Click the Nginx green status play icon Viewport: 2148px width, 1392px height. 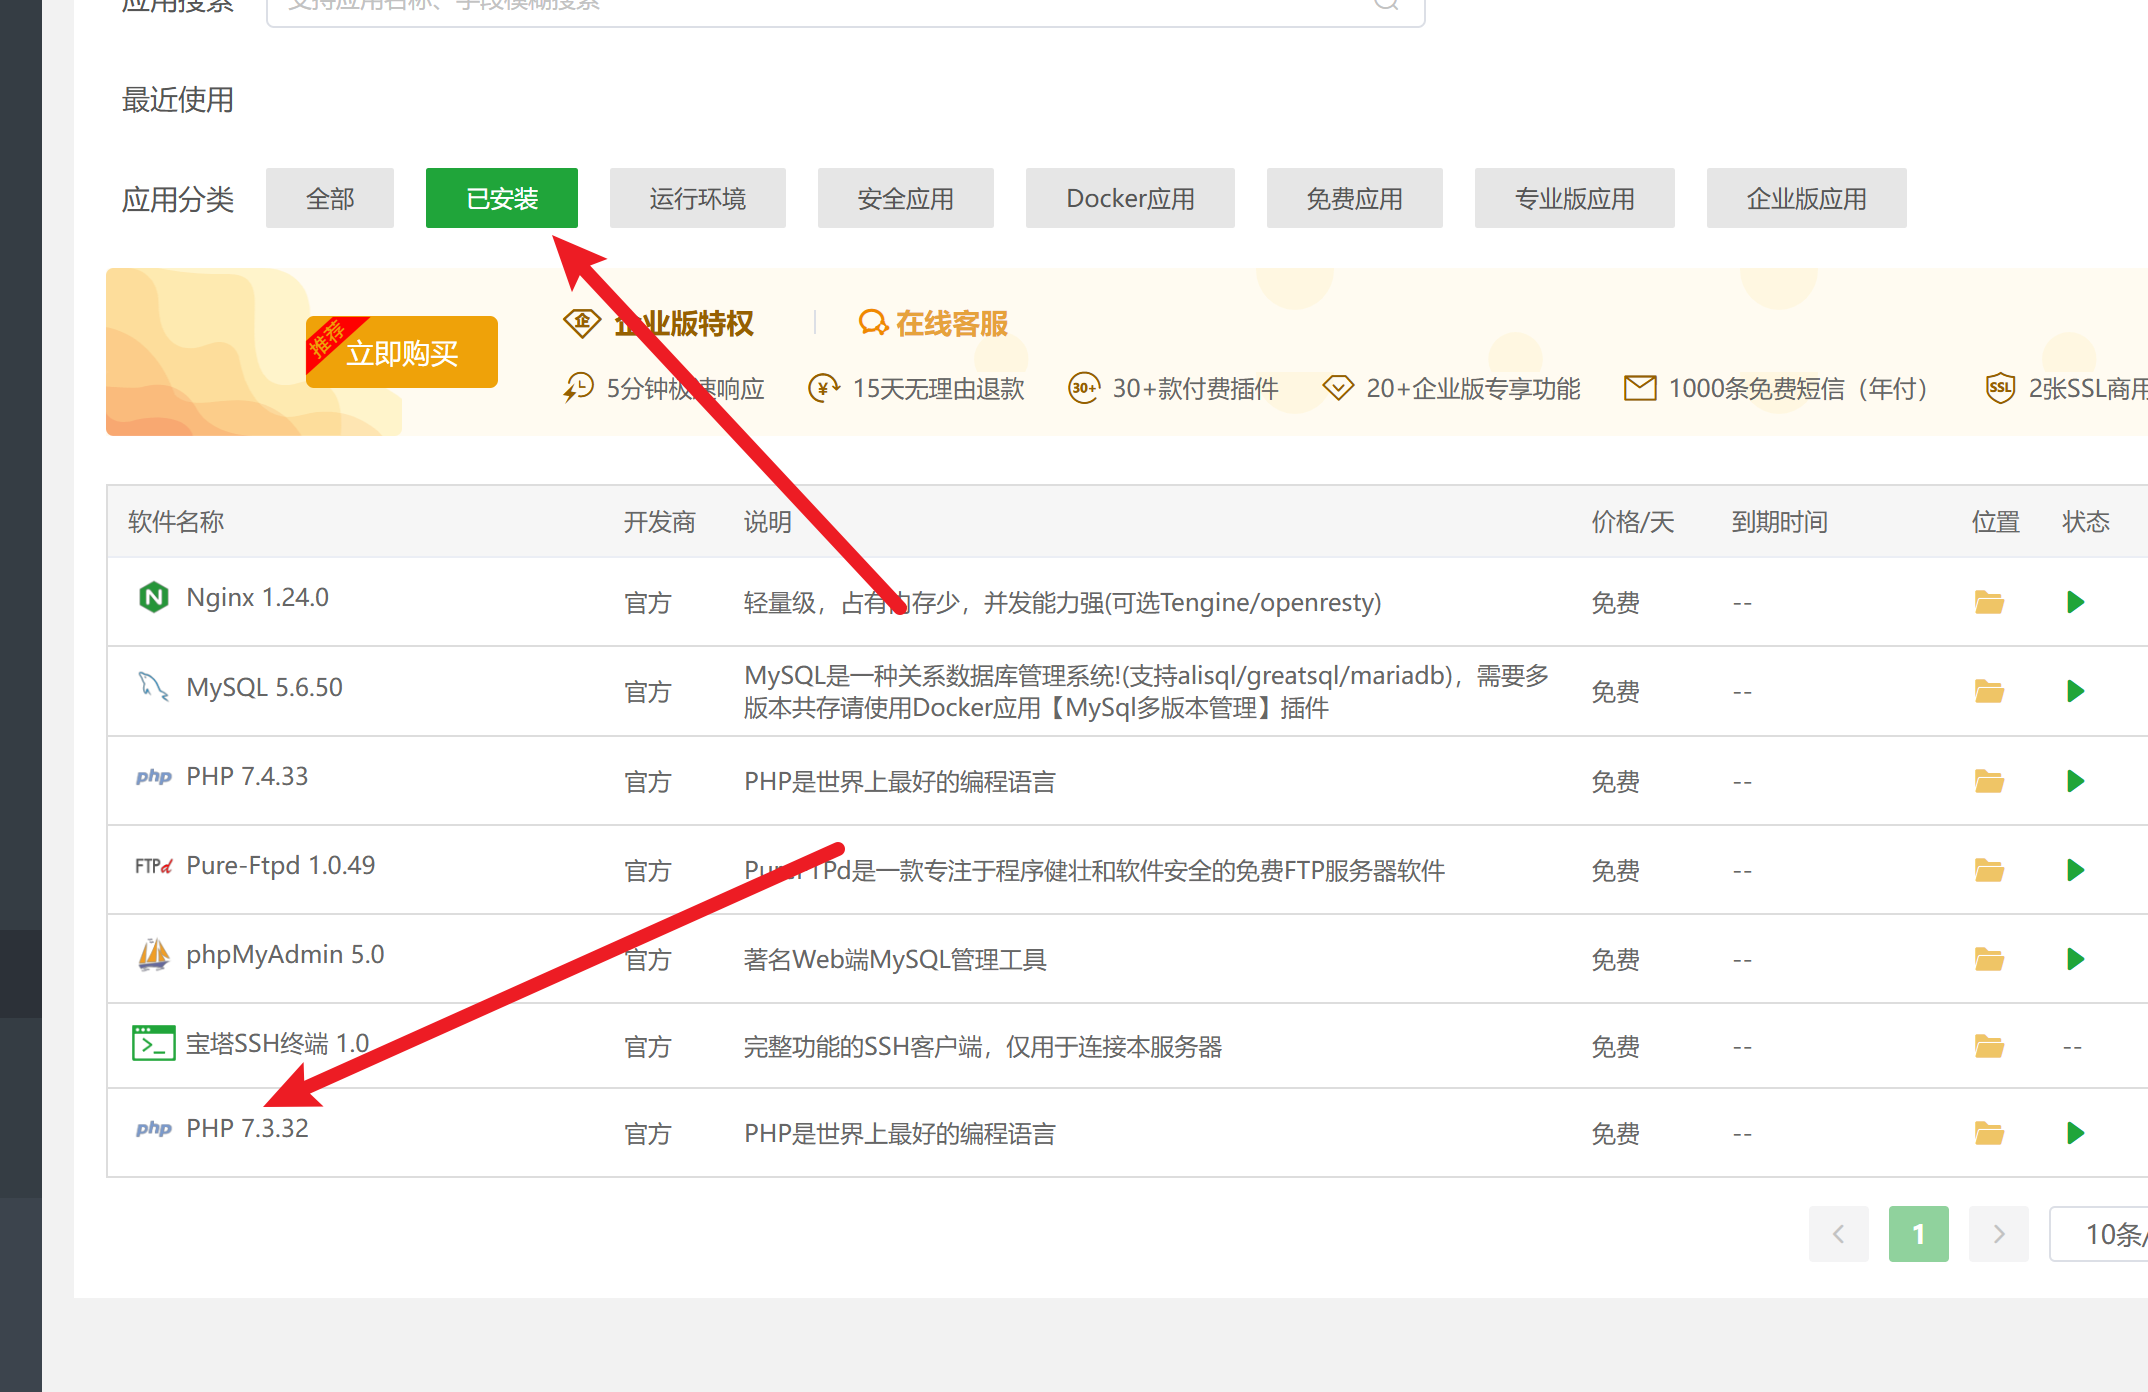click(2075, 602)
